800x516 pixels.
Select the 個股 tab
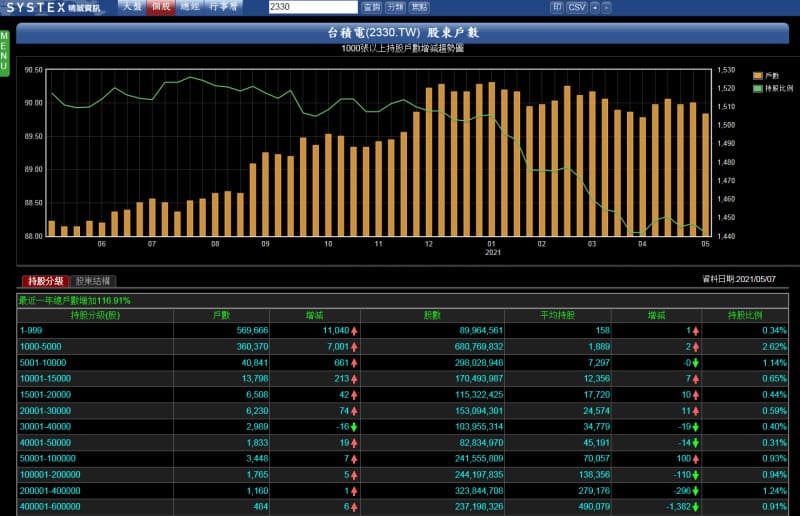160,7
